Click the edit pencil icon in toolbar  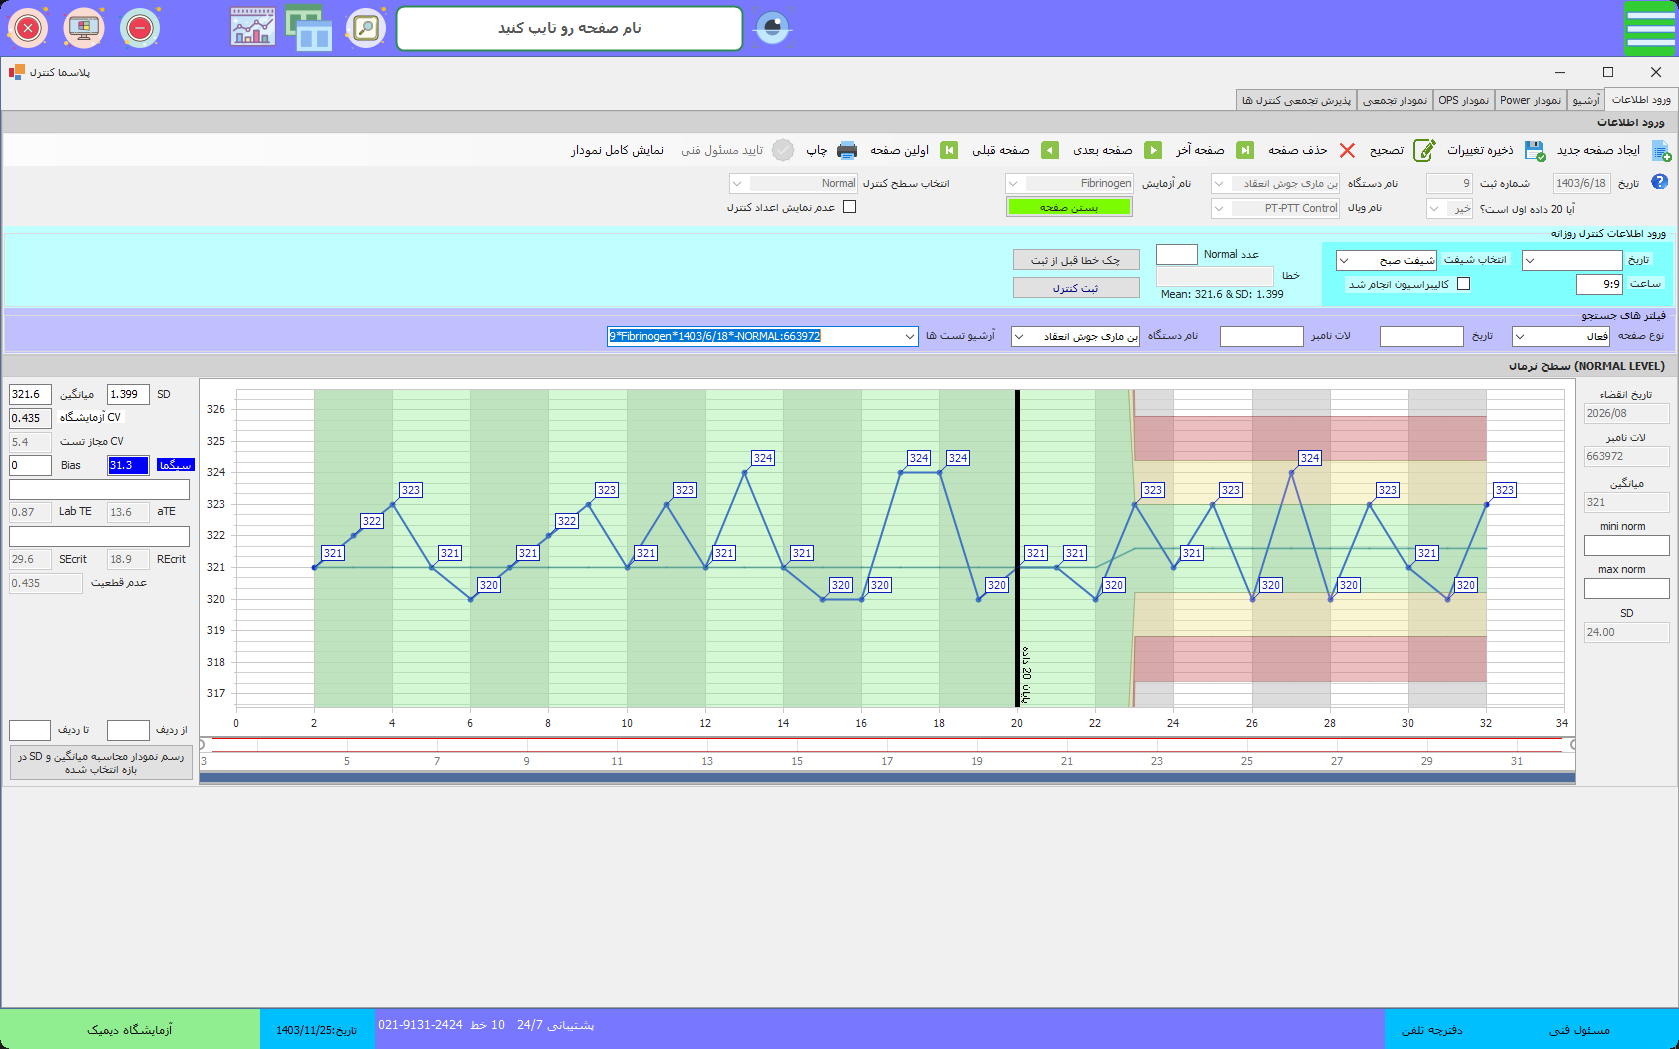click(x=1424, y=150)
